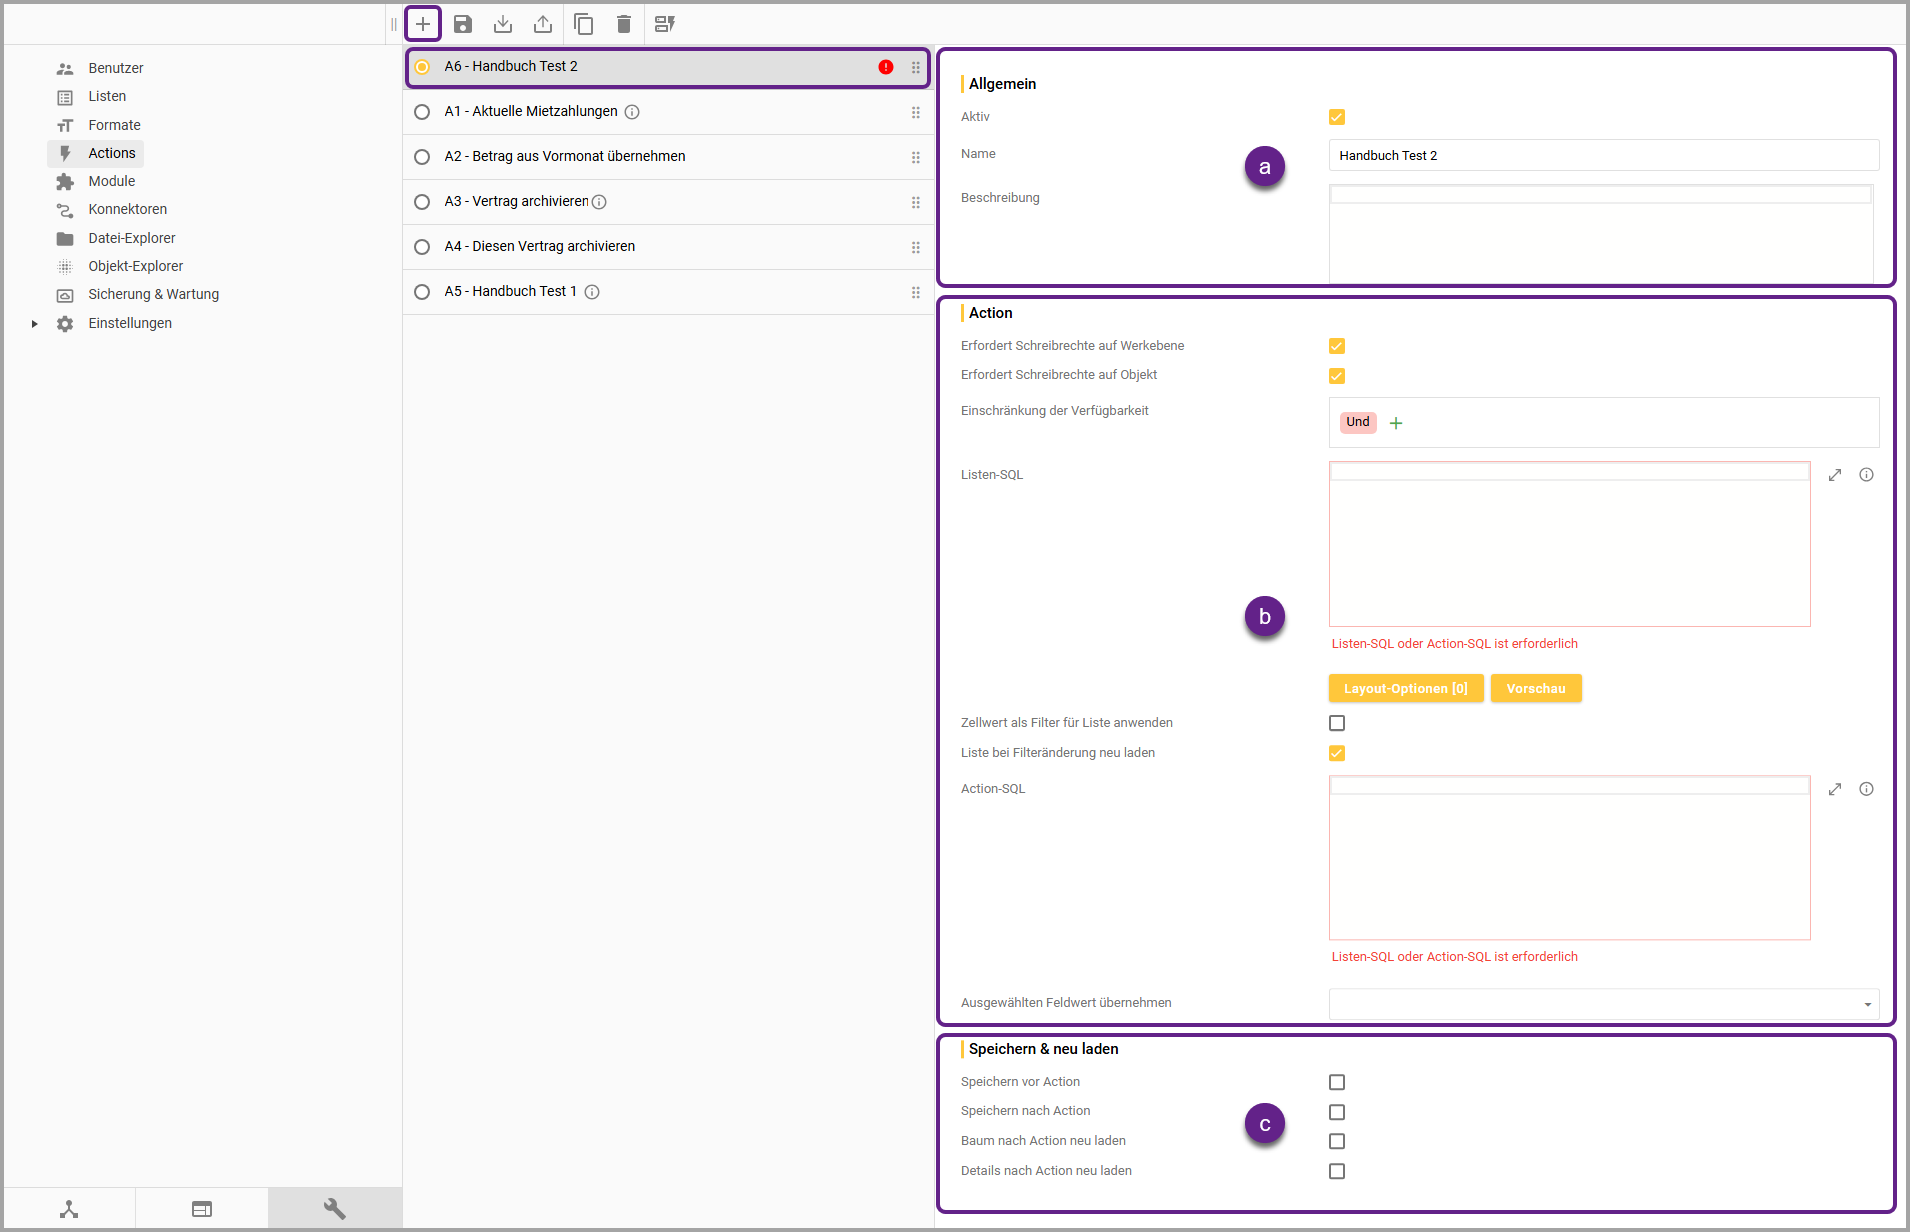The width and height of the screenshot is (1910, 1232).
Task: Click the Vorschau button
Action: (1535, 688)
